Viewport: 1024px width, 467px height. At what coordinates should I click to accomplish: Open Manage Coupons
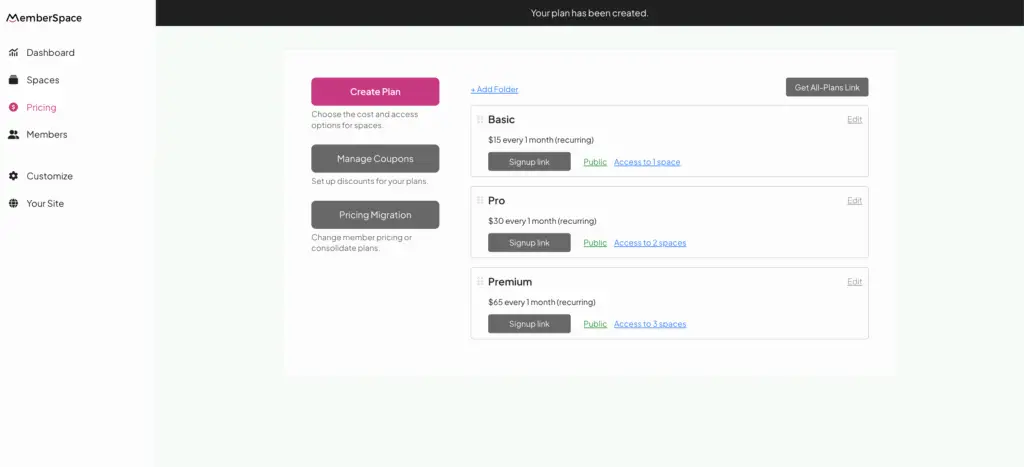click(x=375, y=159)
